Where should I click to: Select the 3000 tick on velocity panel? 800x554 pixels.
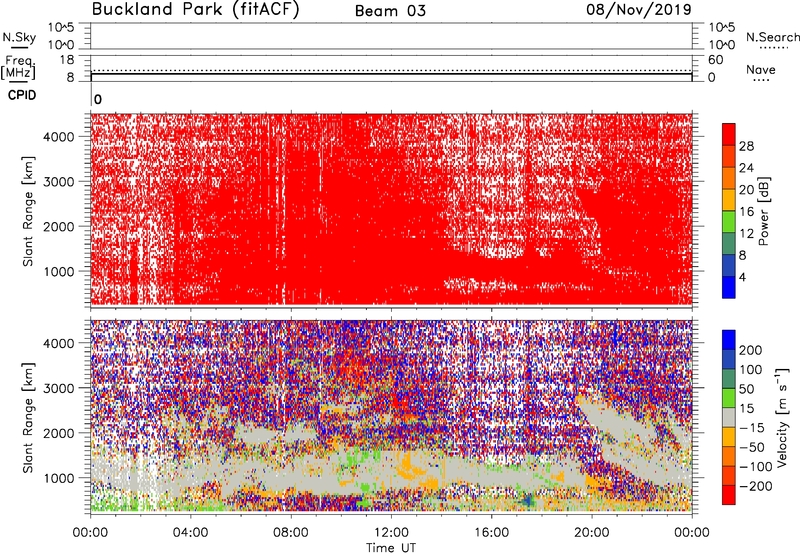tap(59, 388)
